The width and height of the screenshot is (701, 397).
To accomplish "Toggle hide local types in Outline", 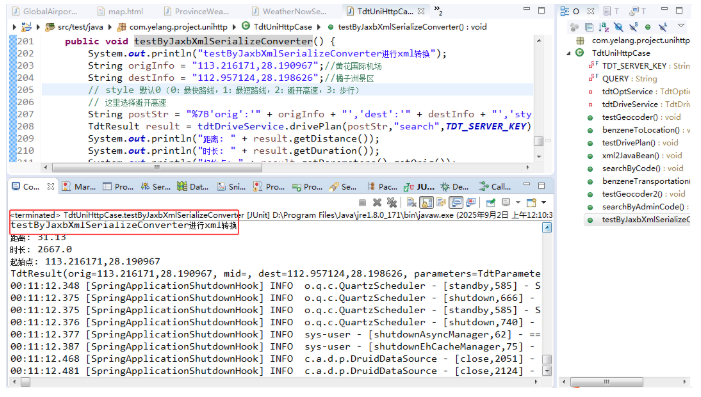I will click(x=663, y=27).
